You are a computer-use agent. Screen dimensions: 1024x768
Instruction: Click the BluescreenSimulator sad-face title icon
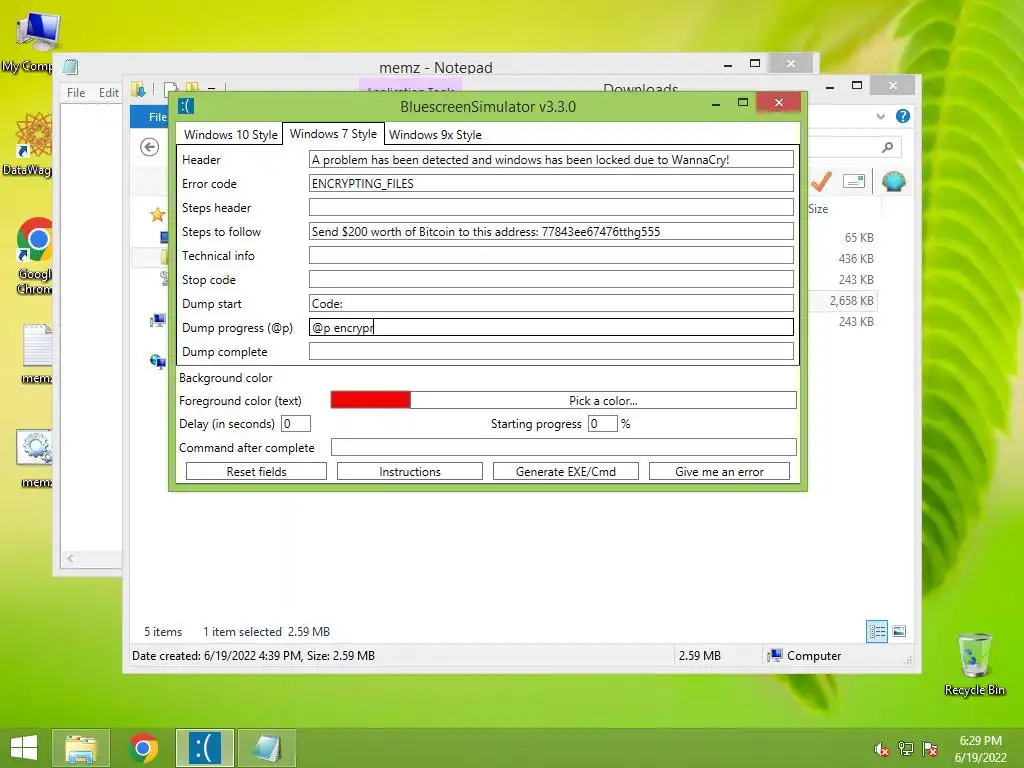pos(186,106)
